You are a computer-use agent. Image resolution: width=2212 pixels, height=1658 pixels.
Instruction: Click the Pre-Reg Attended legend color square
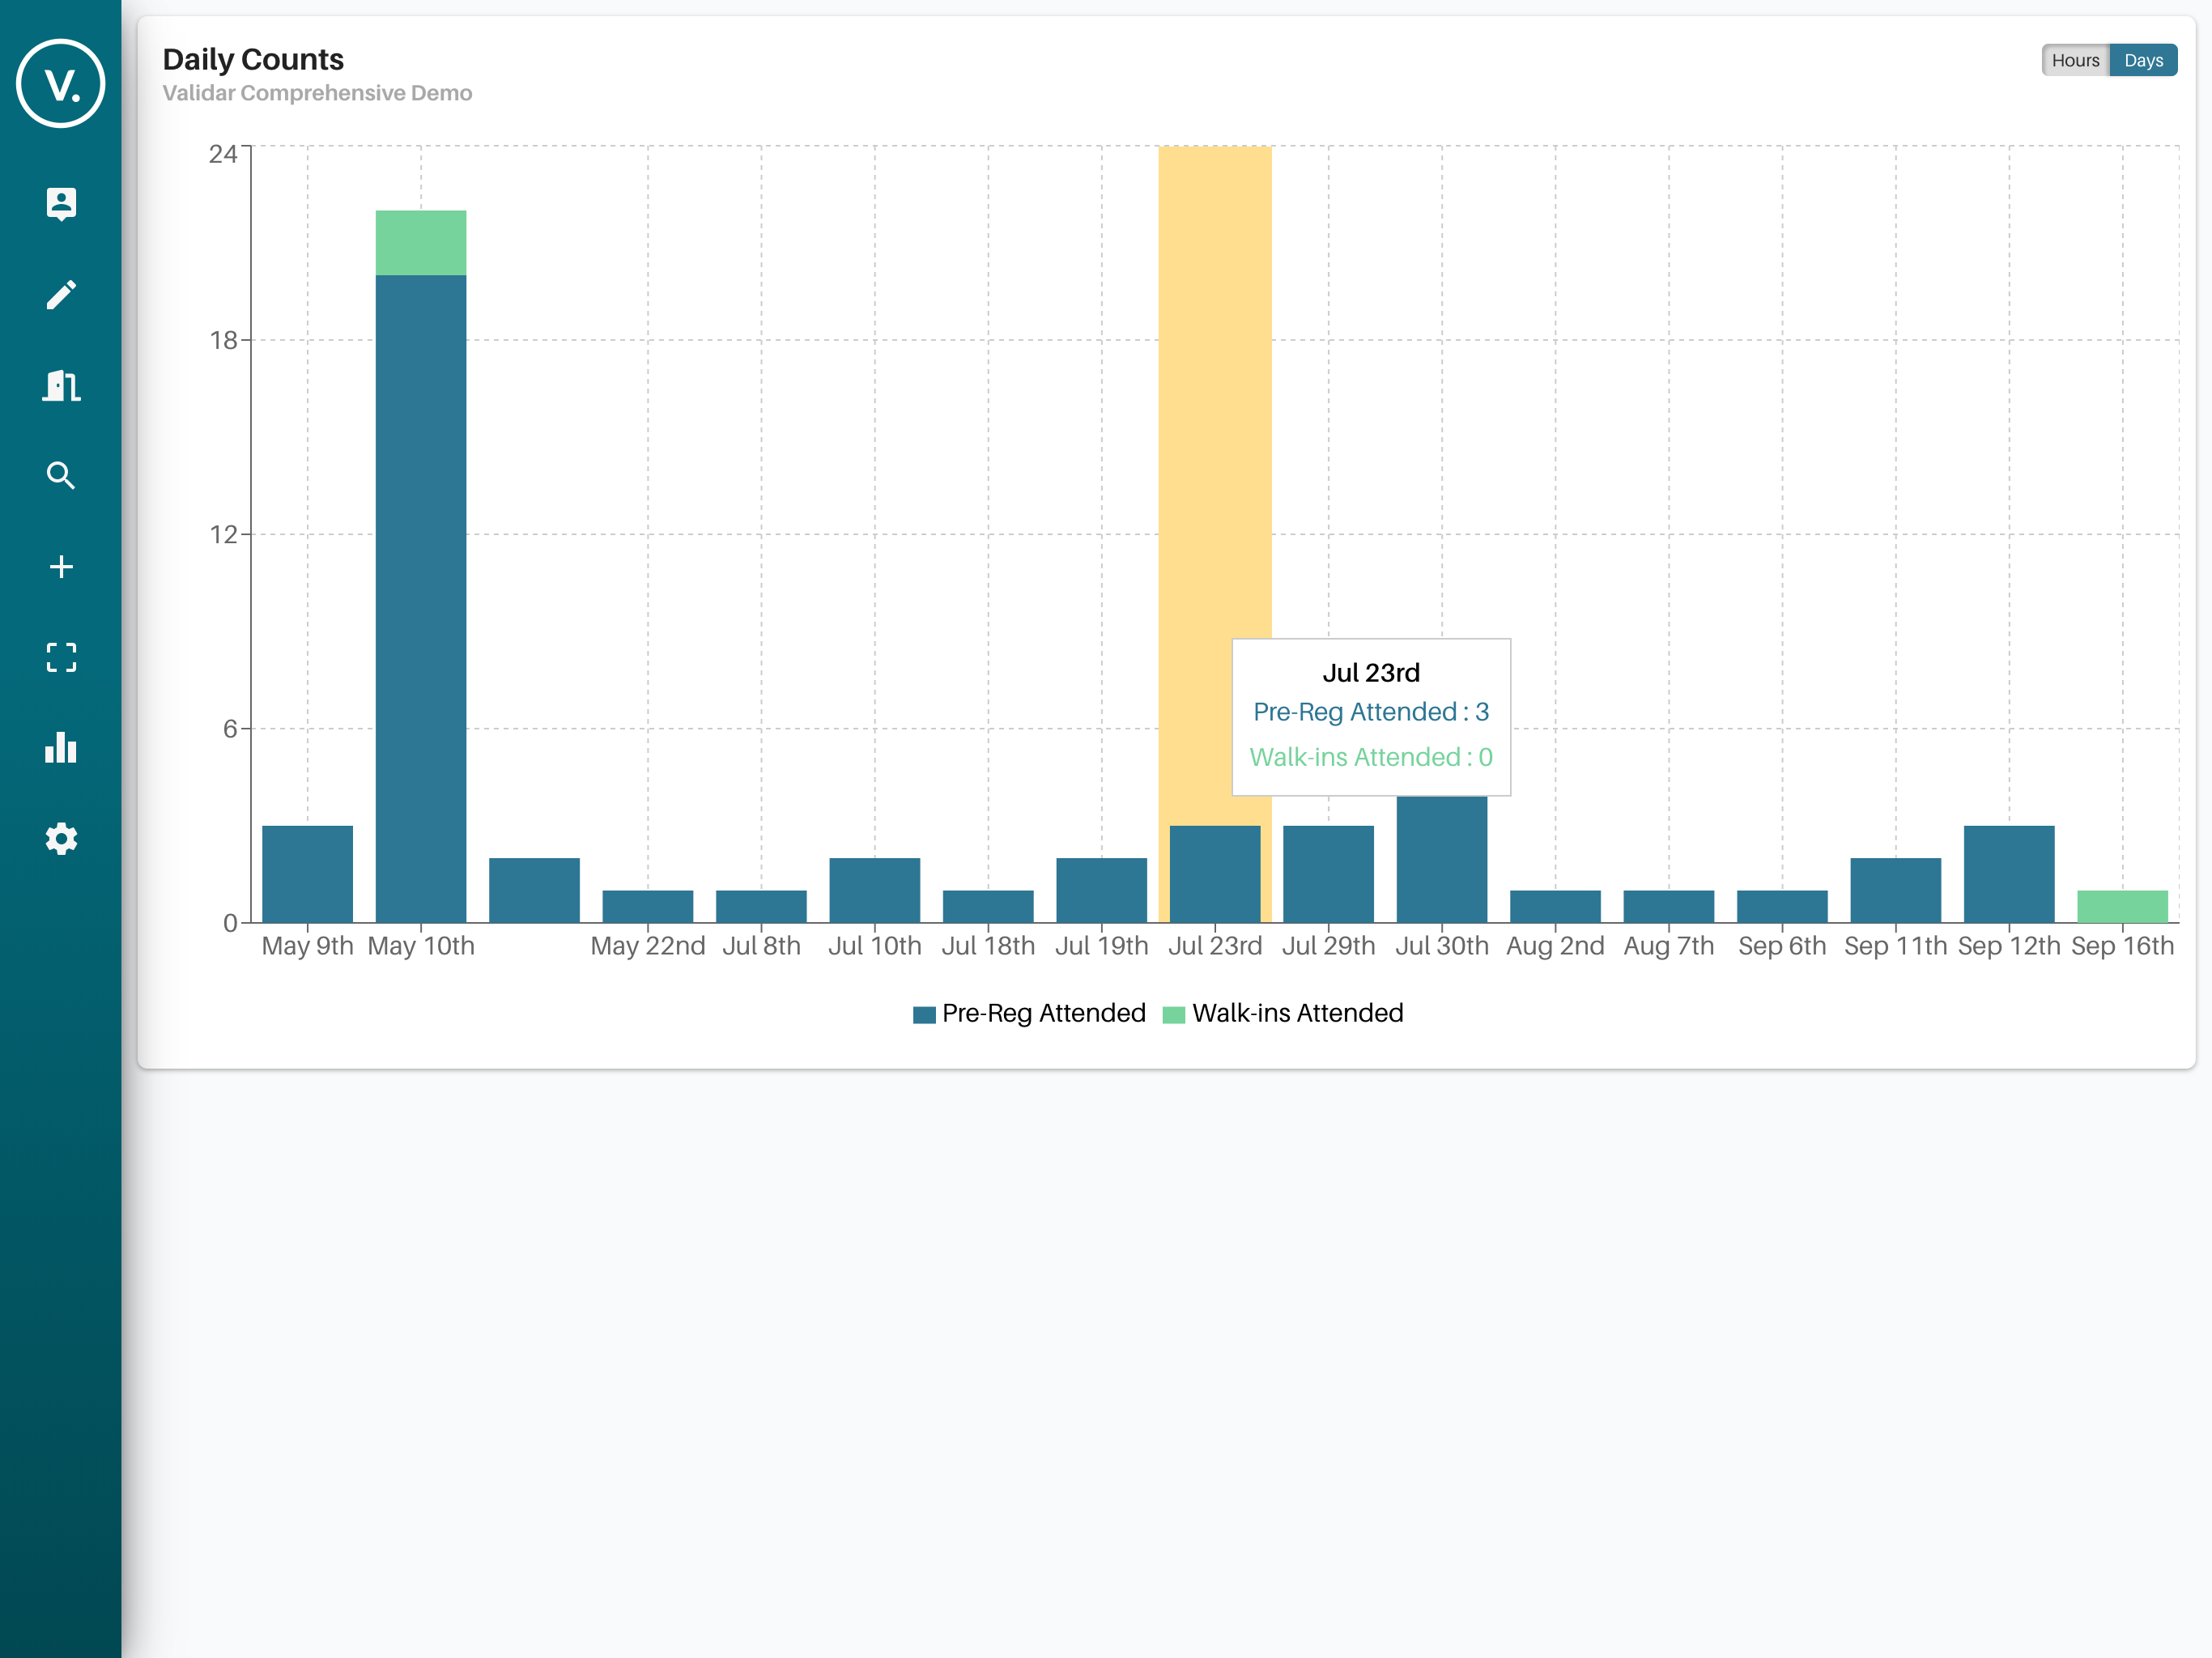pyautogui.click(x=924, y=1015)
